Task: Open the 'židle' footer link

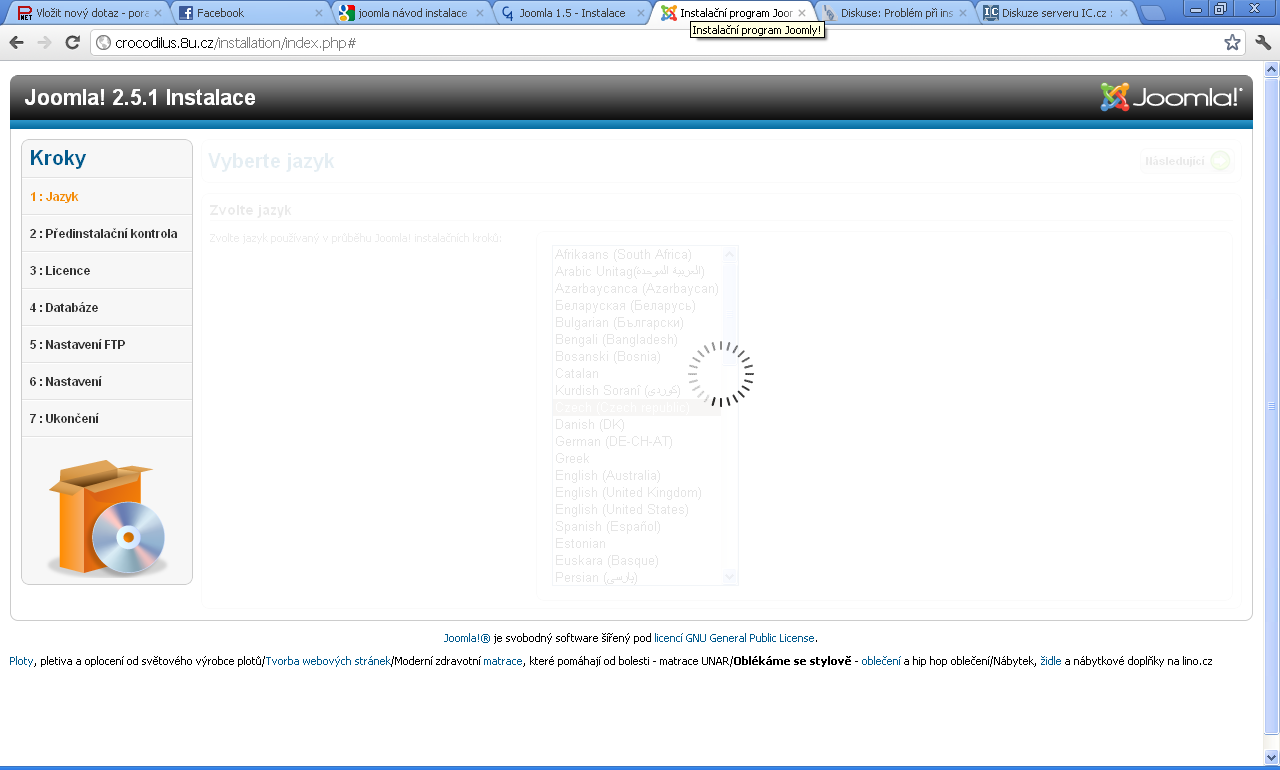Action: click(x=1051, y=662)
